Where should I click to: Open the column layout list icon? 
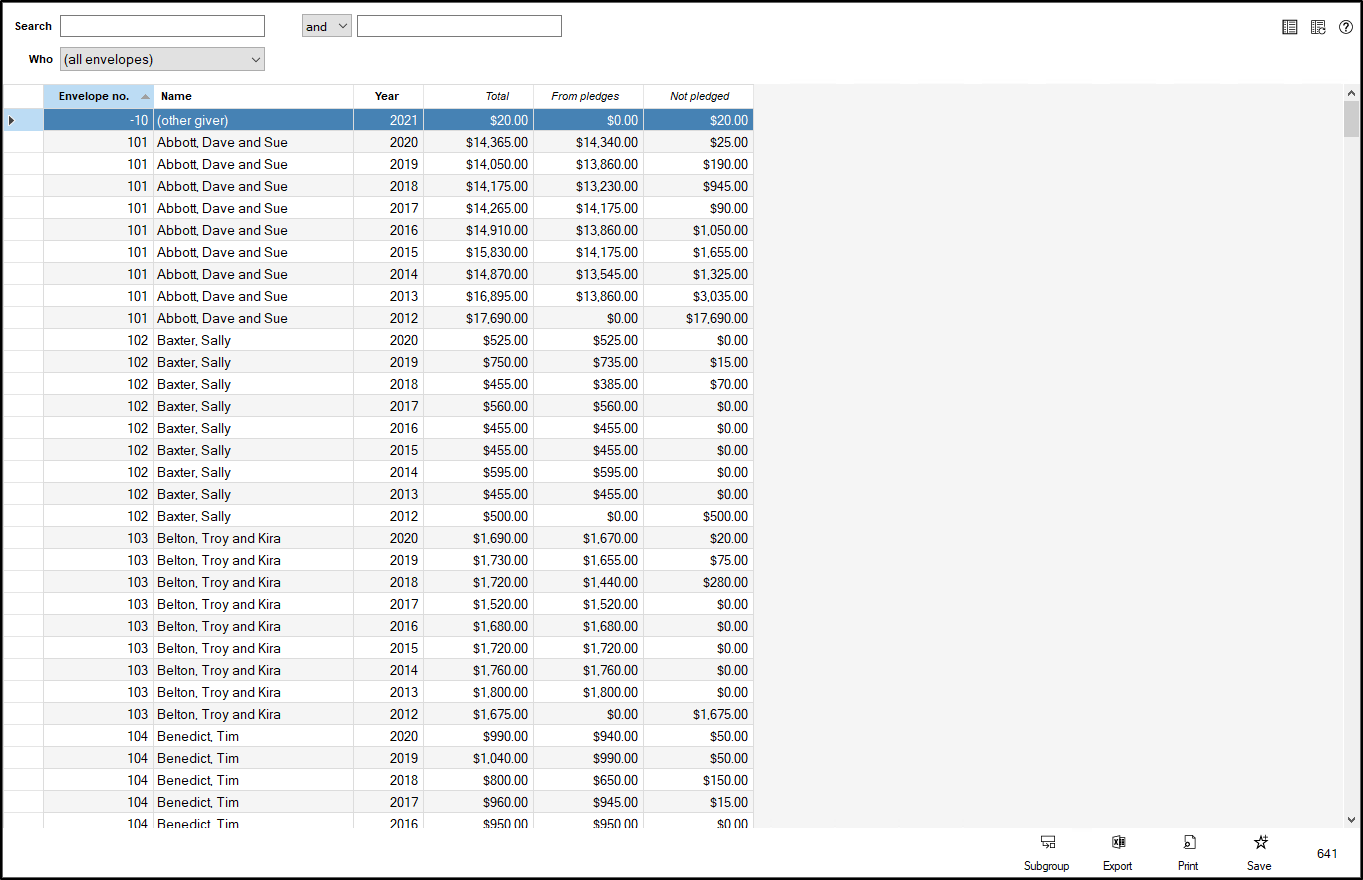pos(1290,27)
